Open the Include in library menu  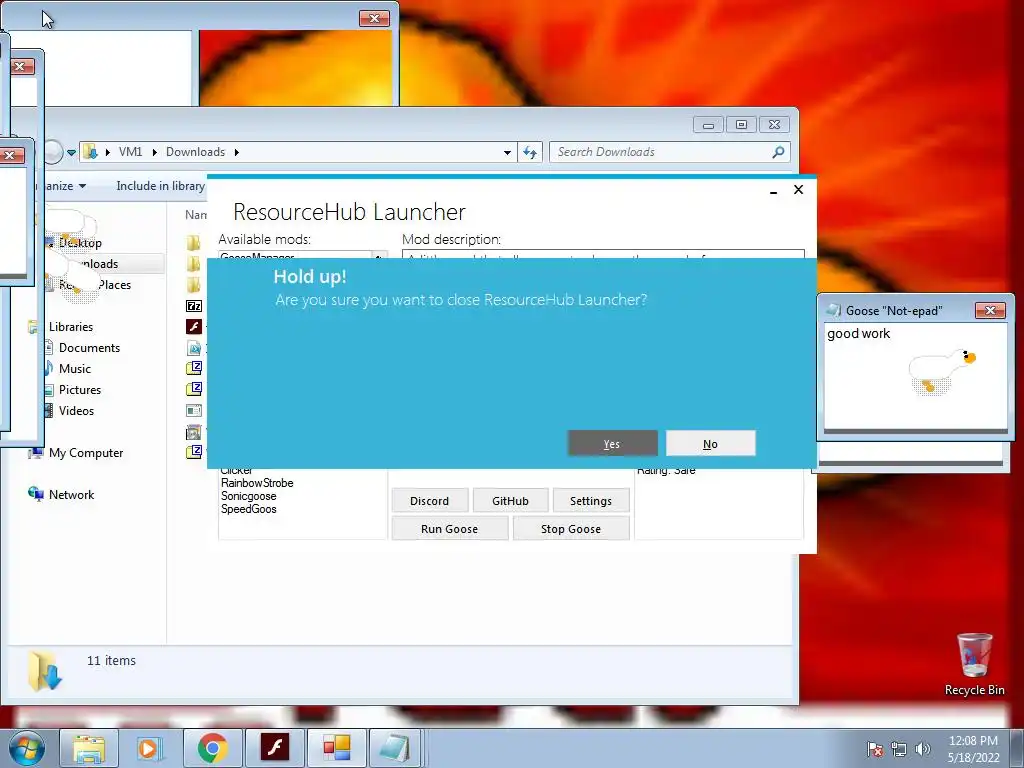161,185
